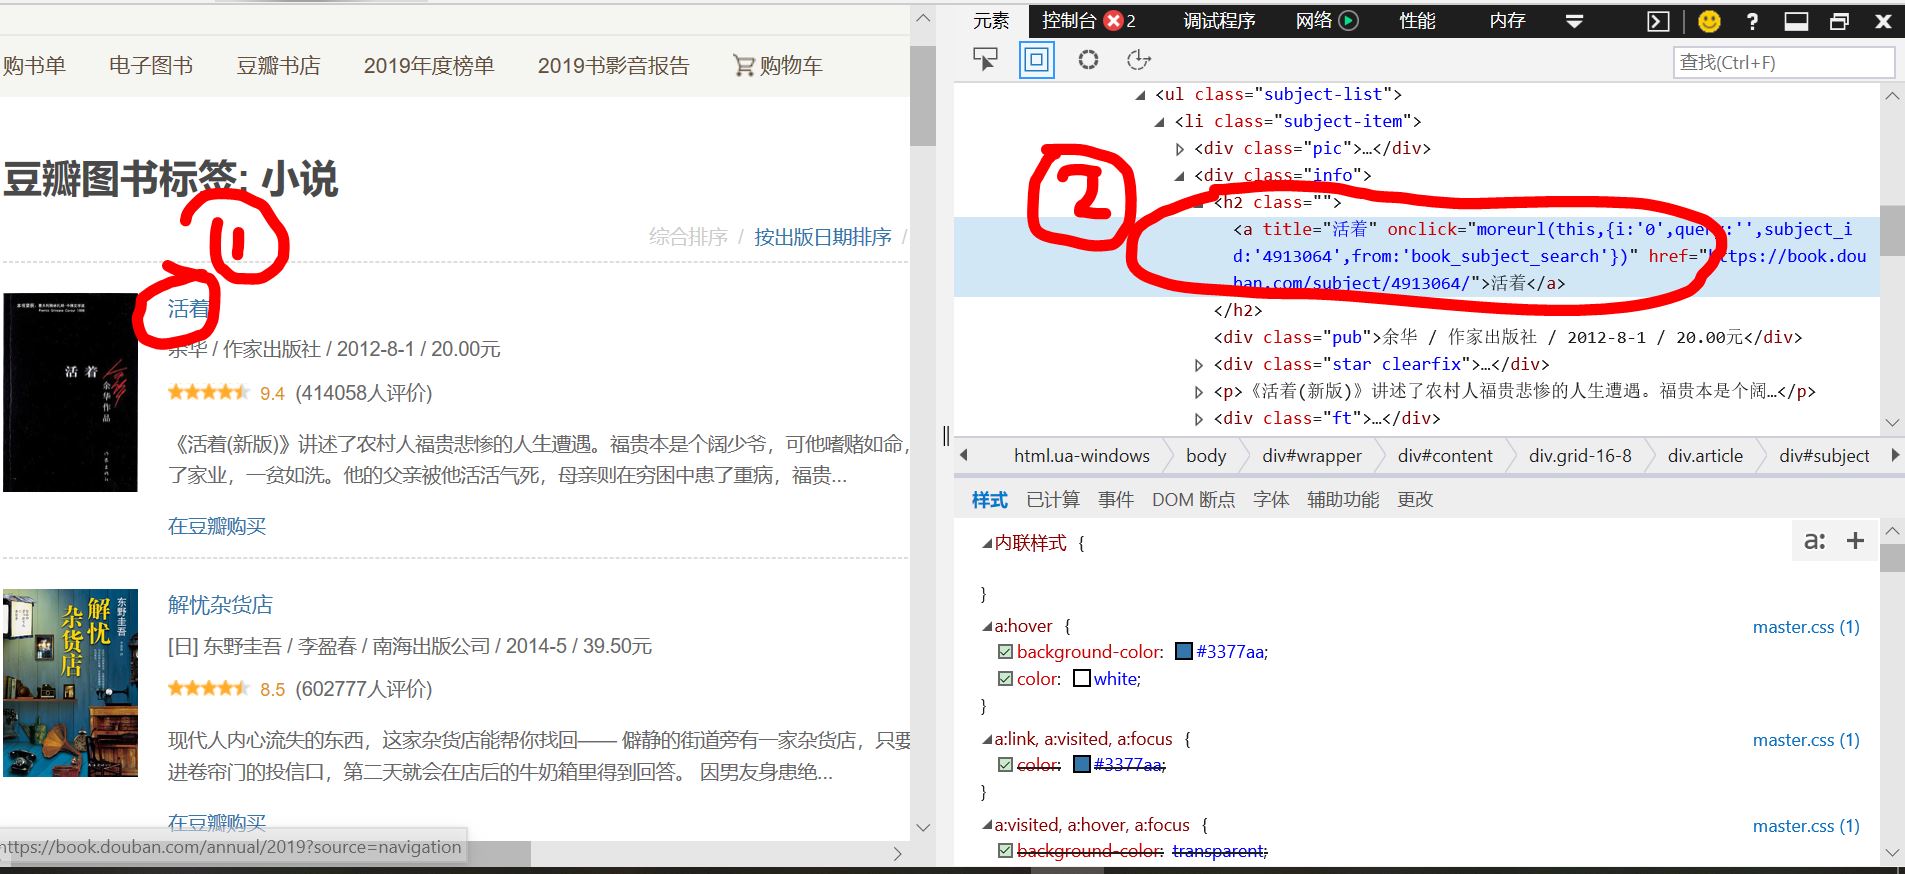Expand the div star clearfix node

[x=1199, y=365]
